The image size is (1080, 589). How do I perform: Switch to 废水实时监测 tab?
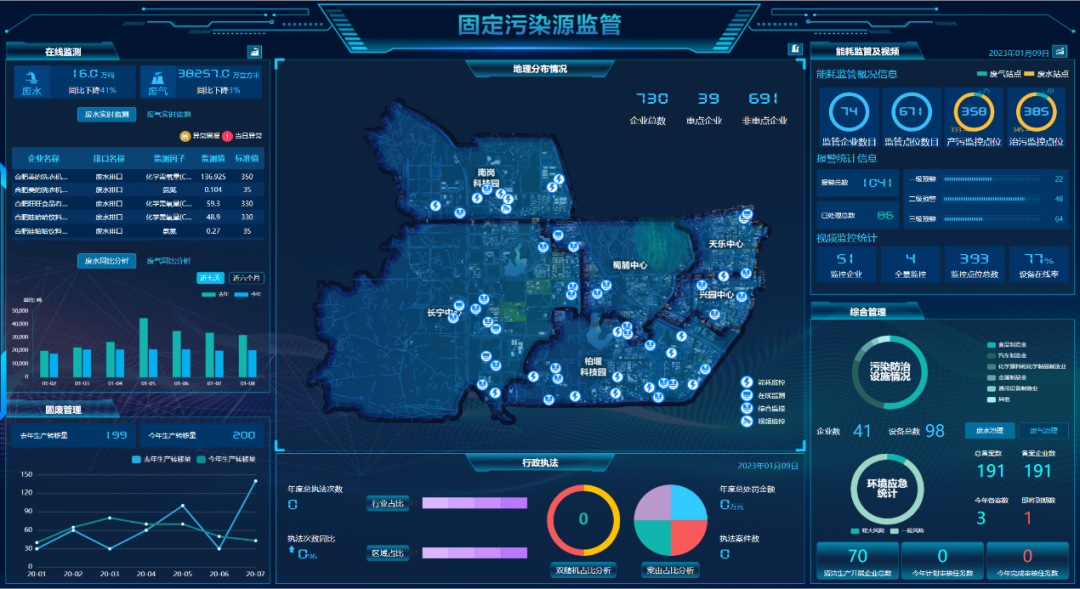(107, 114)
